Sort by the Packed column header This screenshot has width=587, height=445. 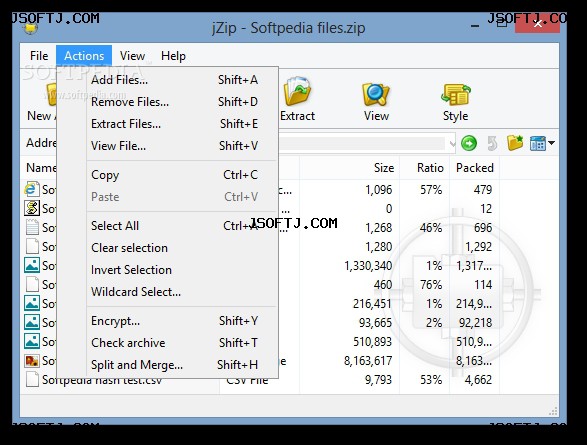pos(474,168)
